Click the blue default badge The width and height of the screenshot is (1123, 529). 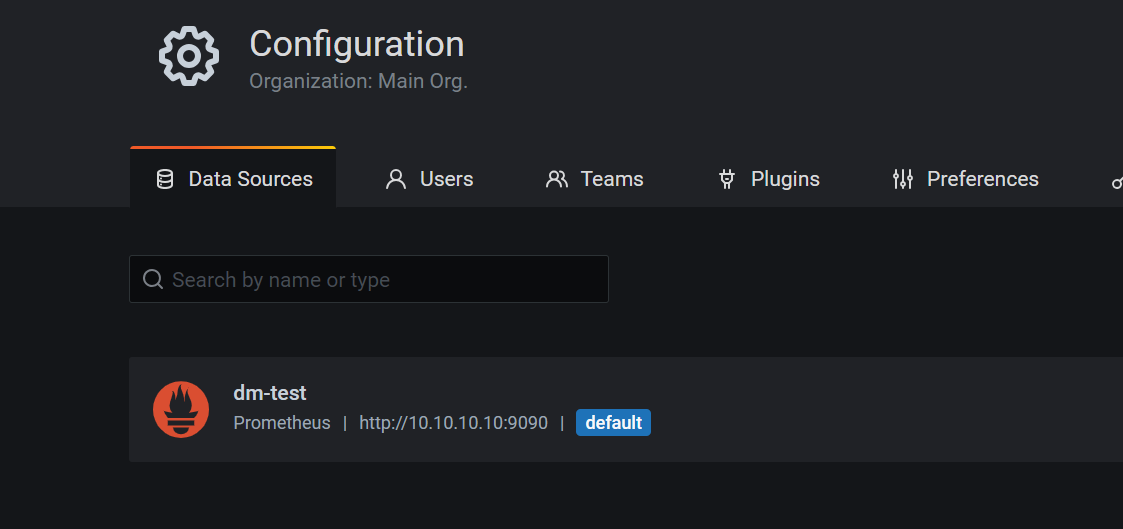click(613, 422)
